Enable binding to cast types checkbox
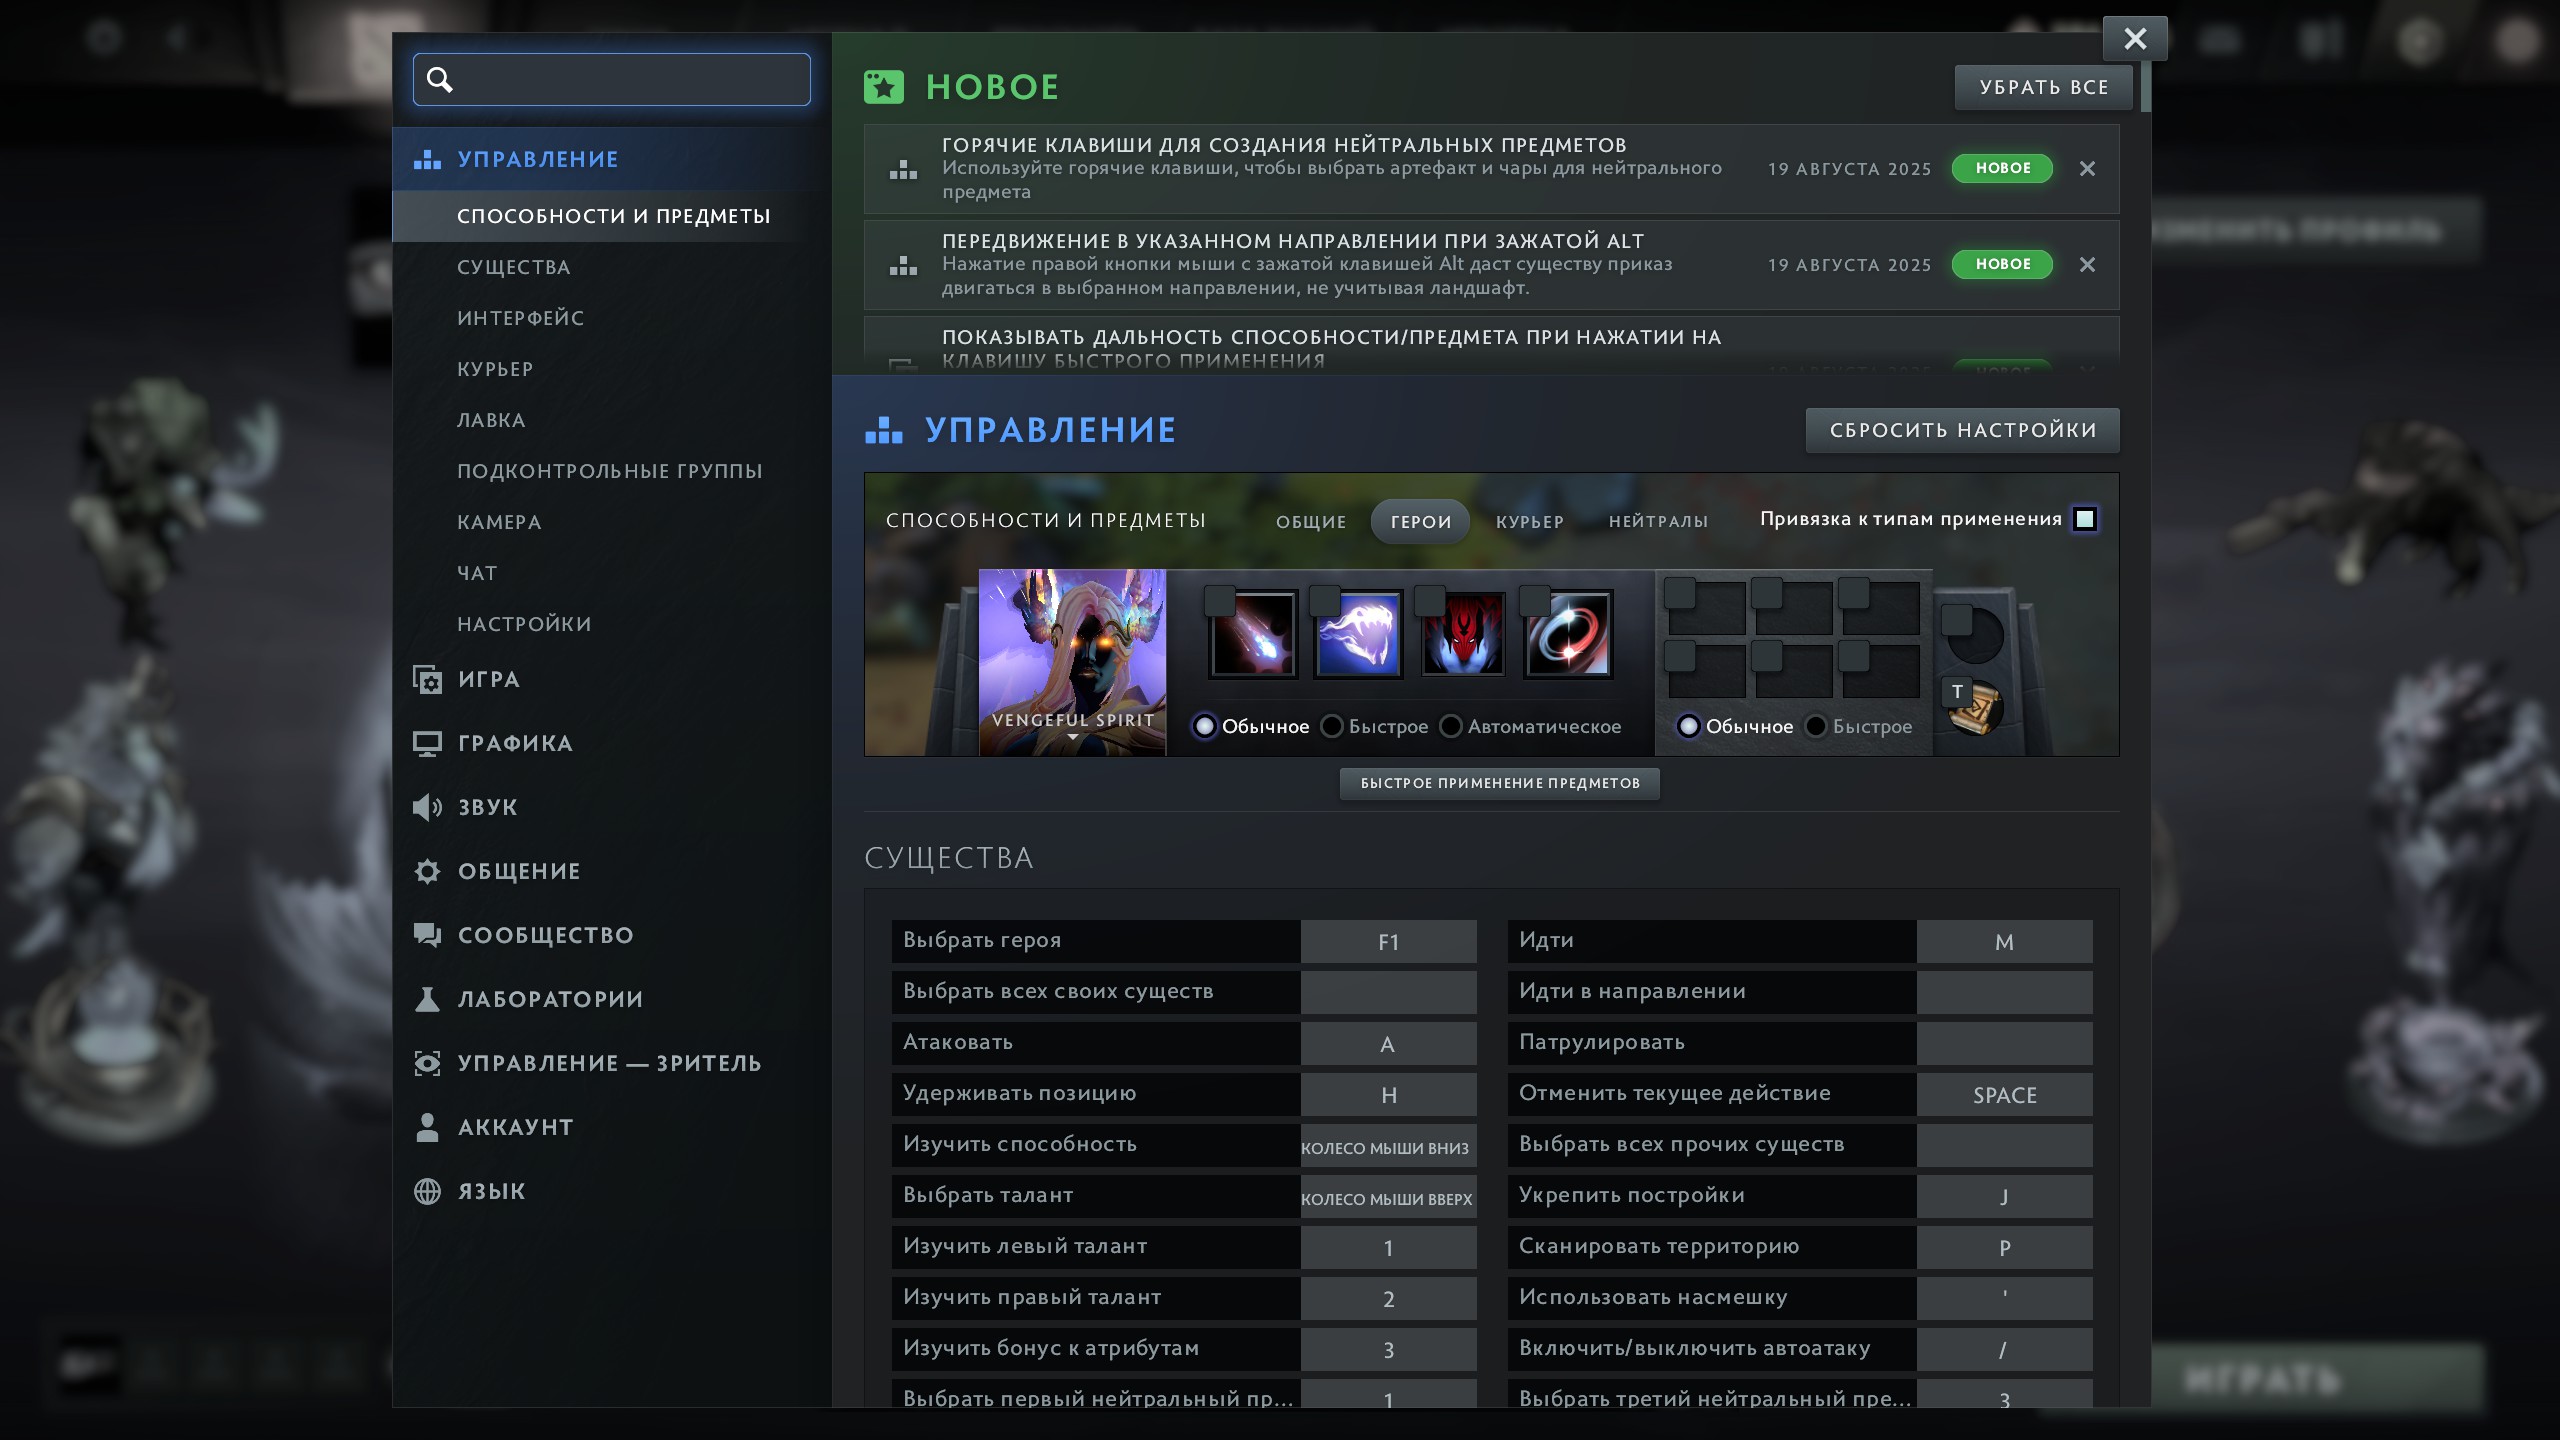This screenshot has height=1440, width=2560. 2085,519
